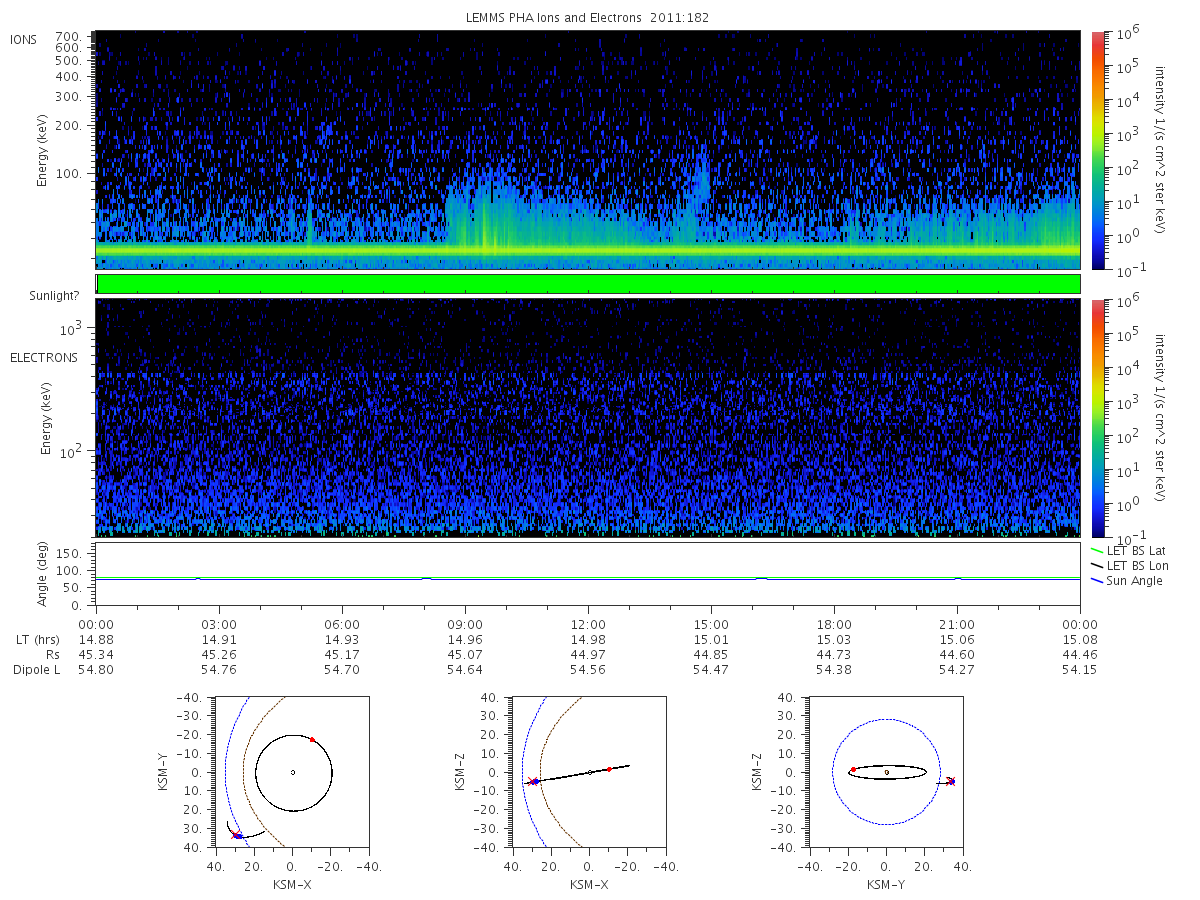Click the spacecraft position marker in the KSM-Y vs KSM-X plot
The height and width of the screenshot is (900, 1200).
click(237, 835)
